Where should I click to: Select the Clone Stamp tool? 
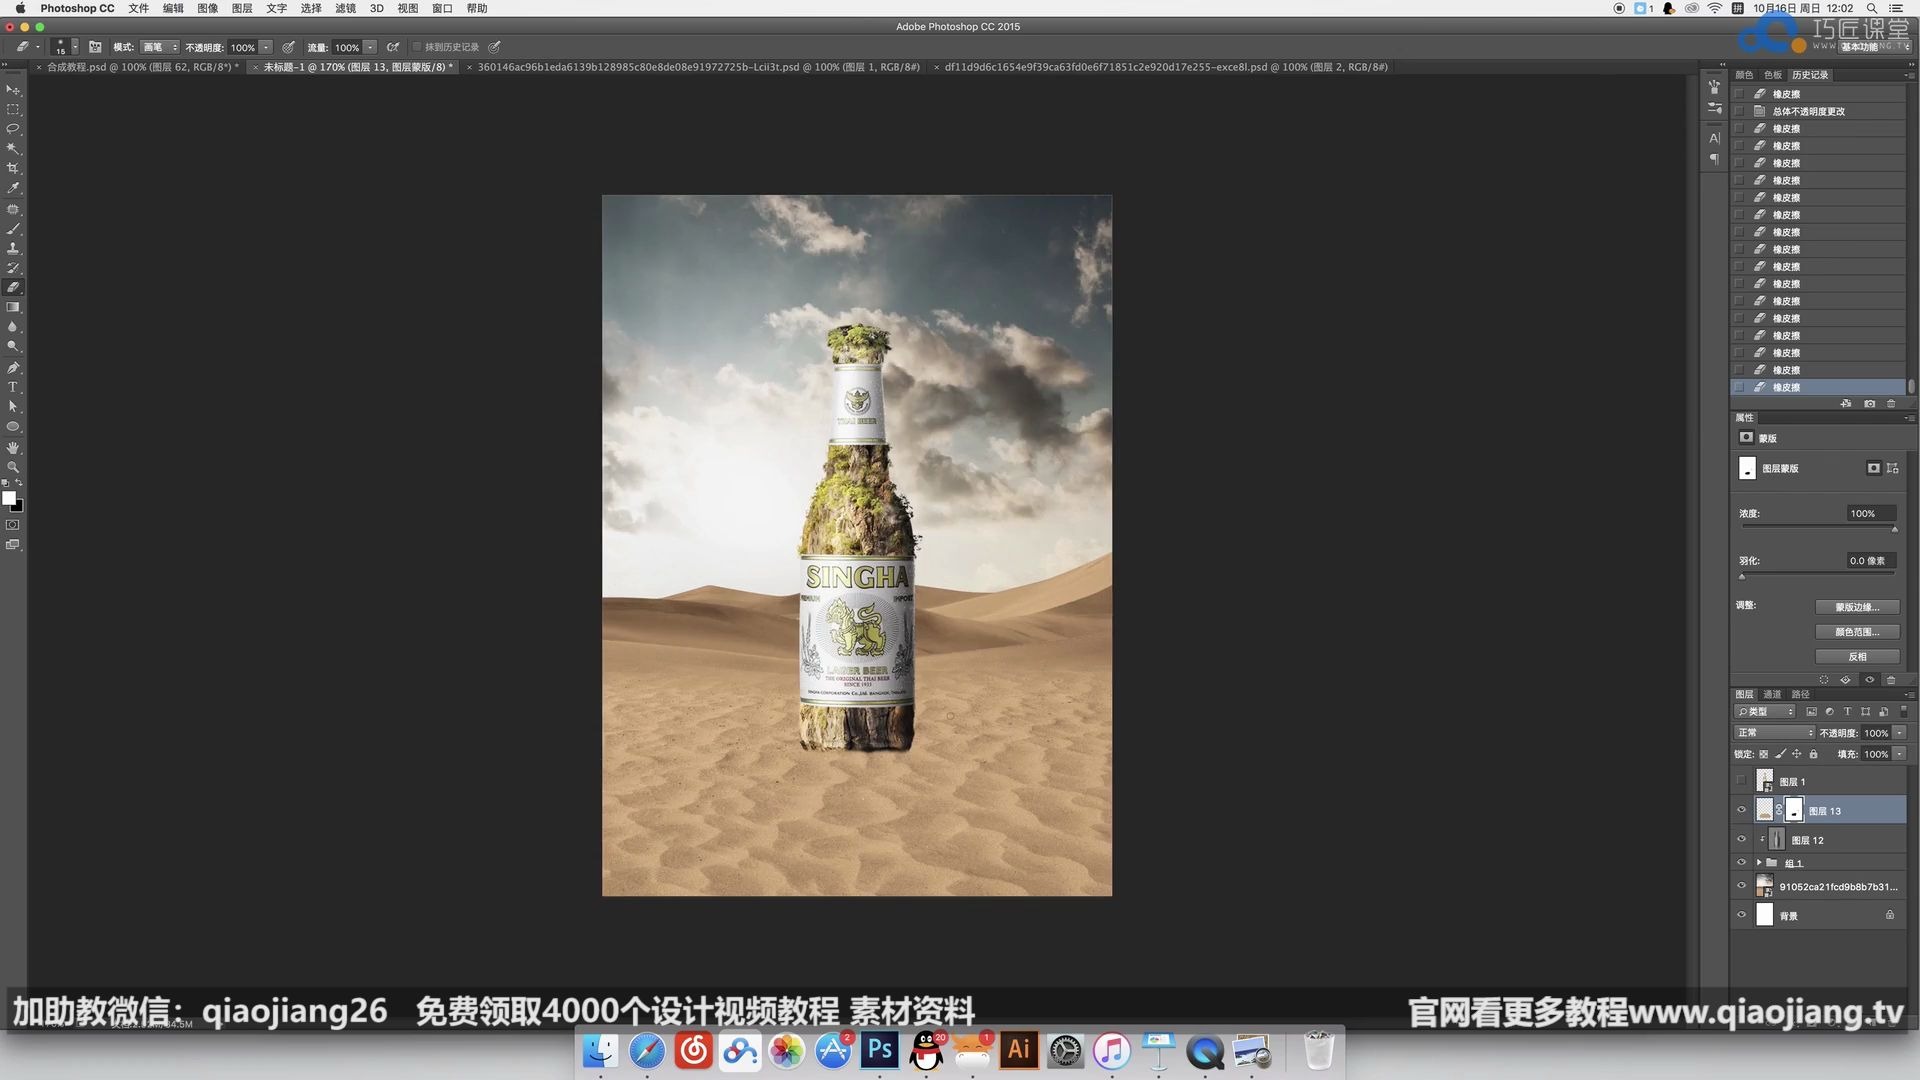pyautogui.click(x=13, y=248)
